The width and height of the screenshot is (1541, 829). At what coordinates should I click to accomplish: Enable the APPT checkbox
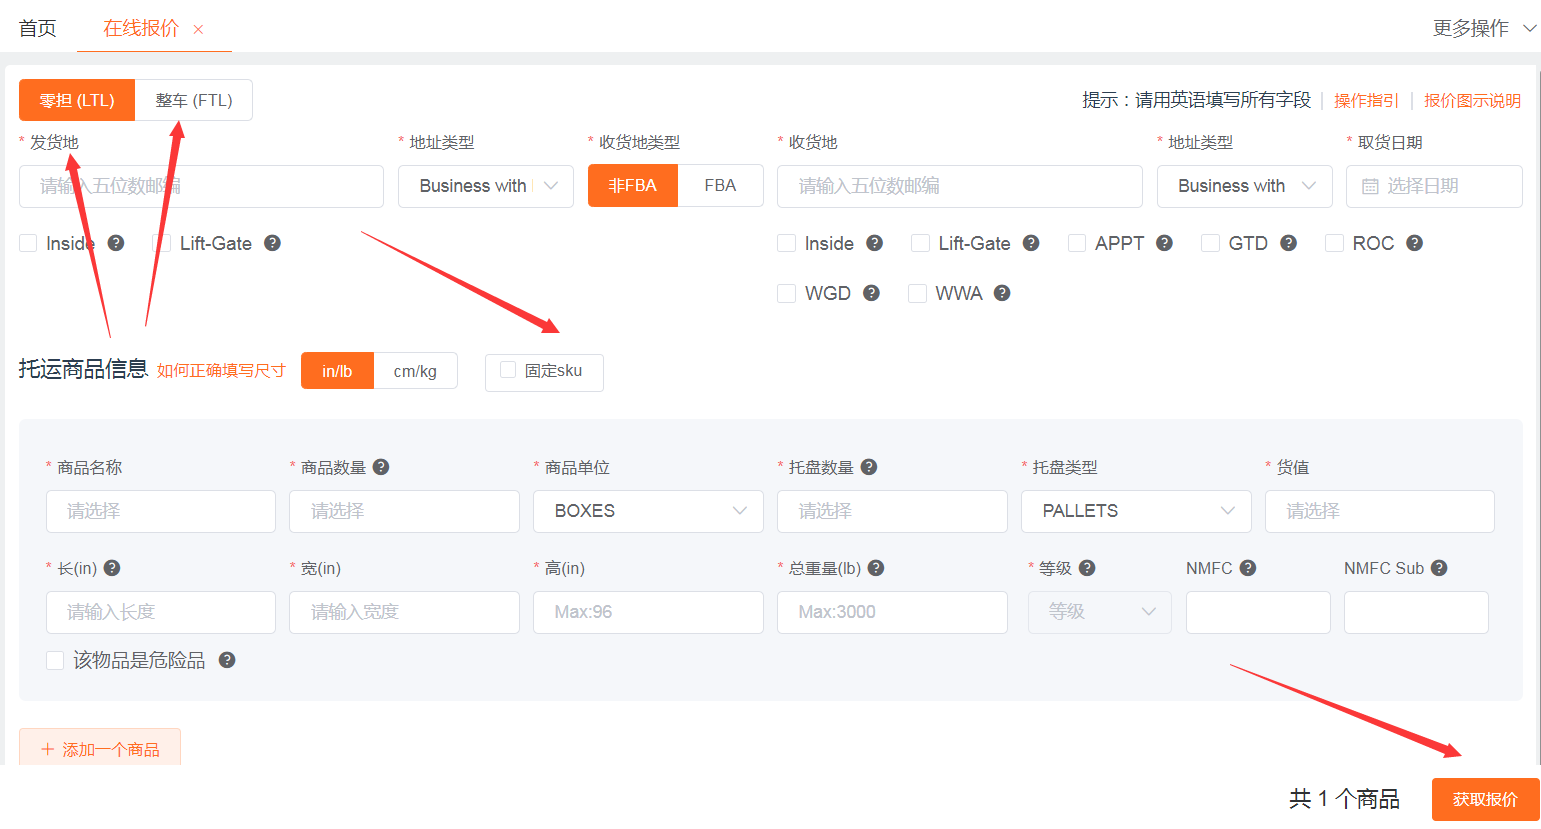[x=1077, y=243]
